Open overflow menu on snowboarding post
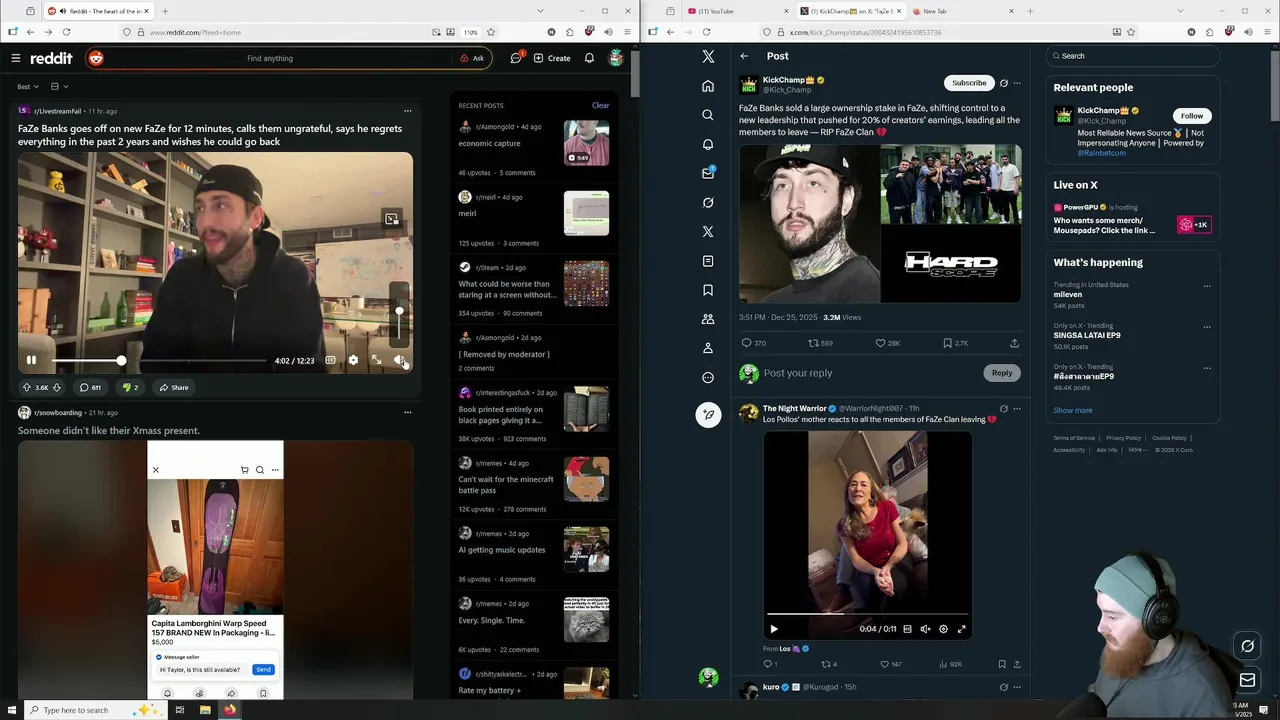 click(x=407, y=412)
